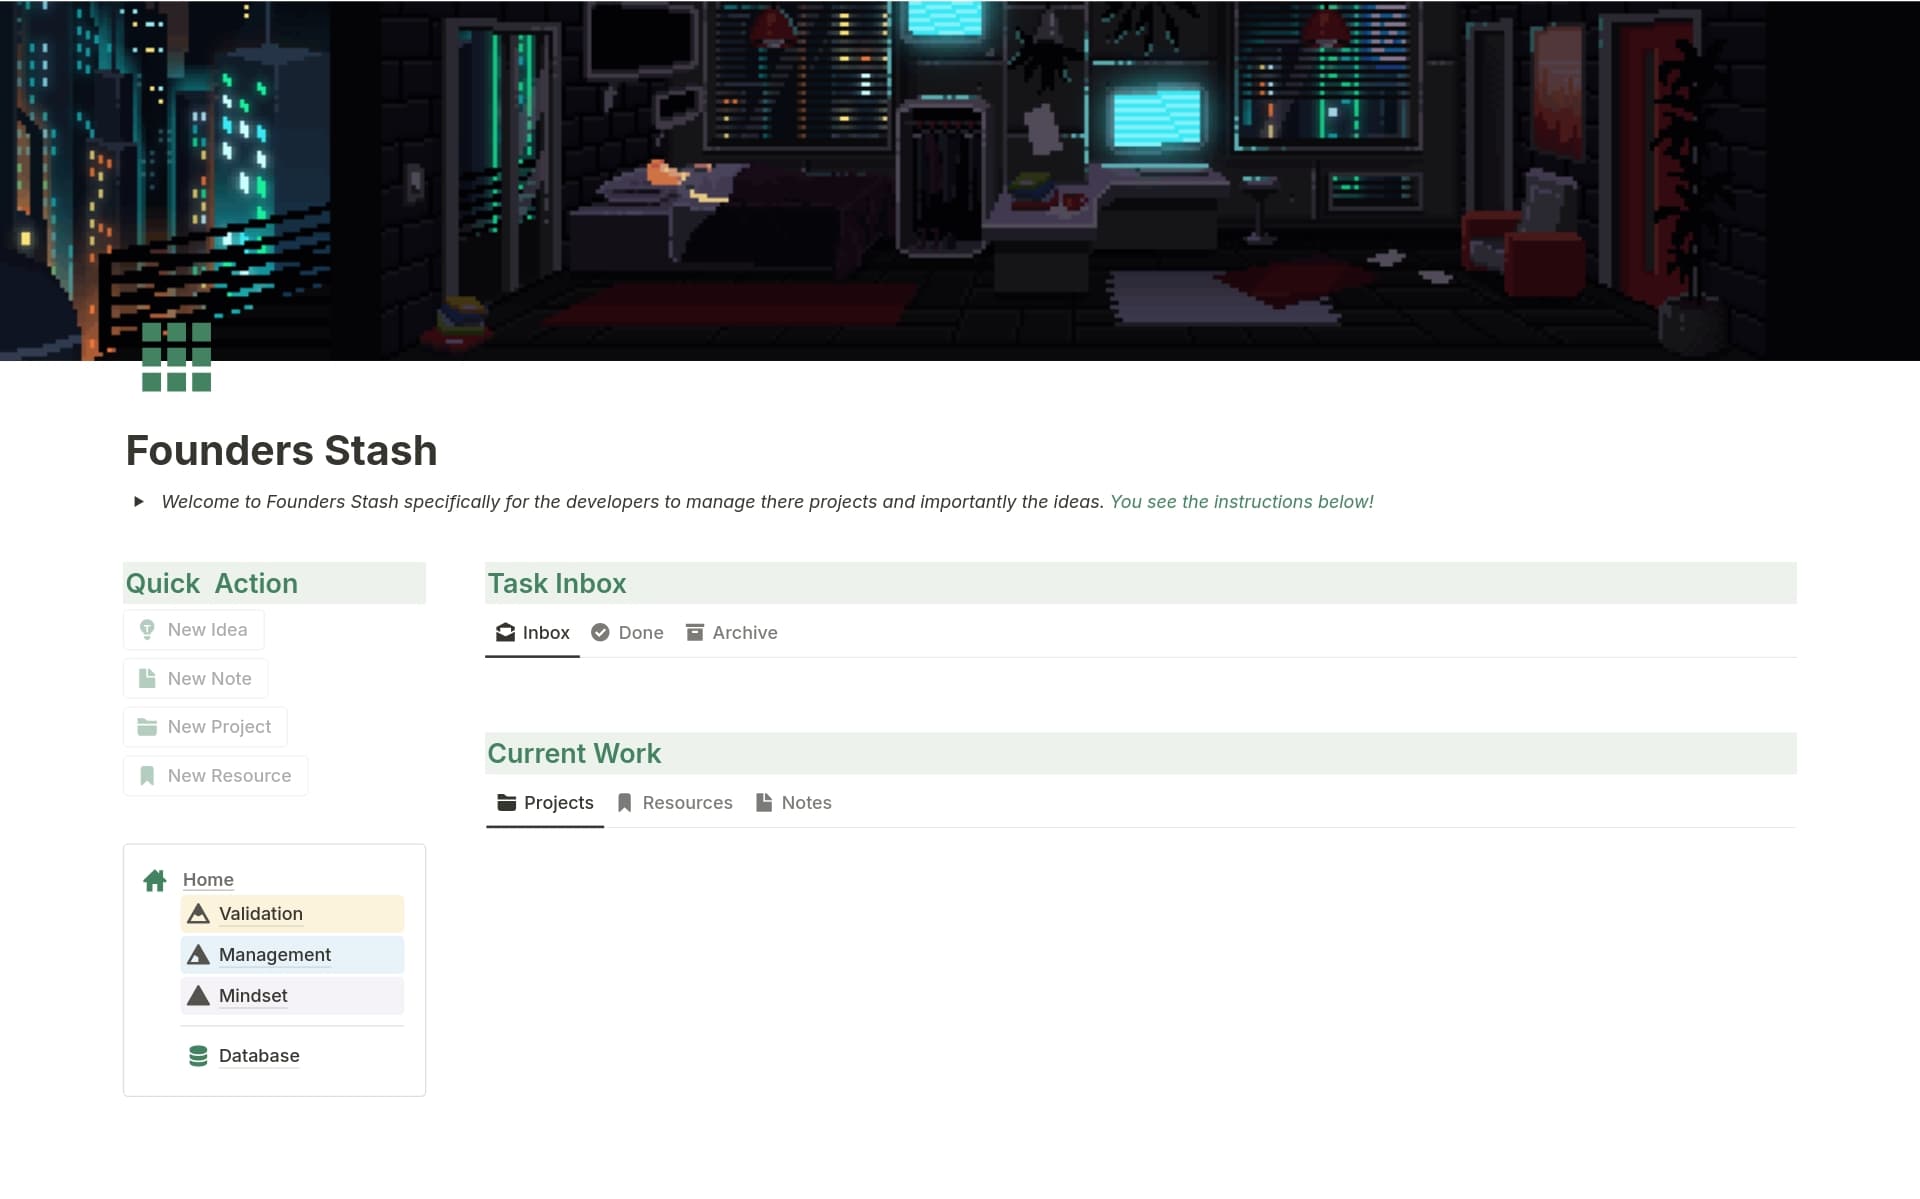This screenshot has width=1920, height=1199.
Task: Expand the Welcome instructions toggle
Action: click(139, 502)
